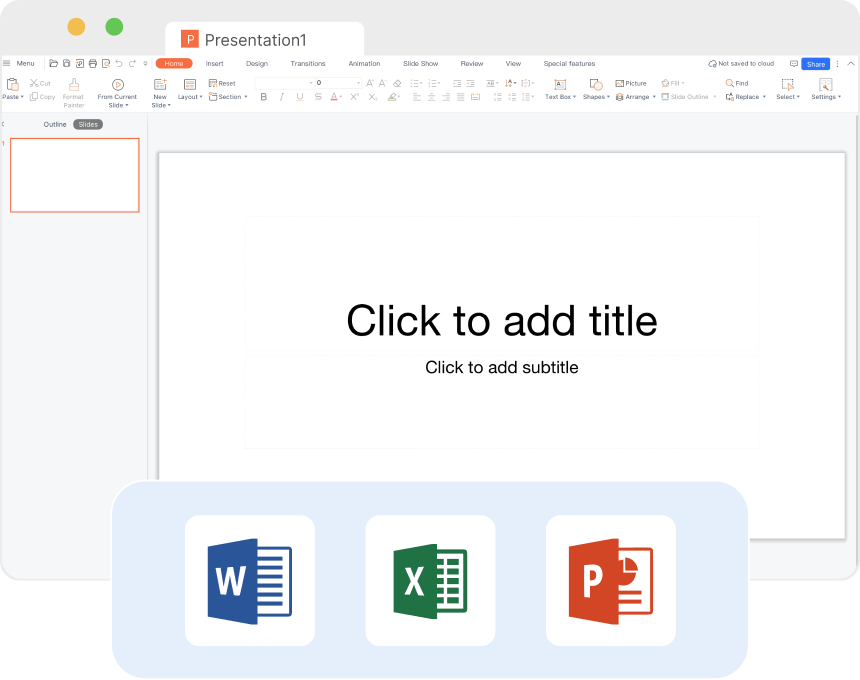Open the View tab

pyautogui.click(x=513, y=64)
